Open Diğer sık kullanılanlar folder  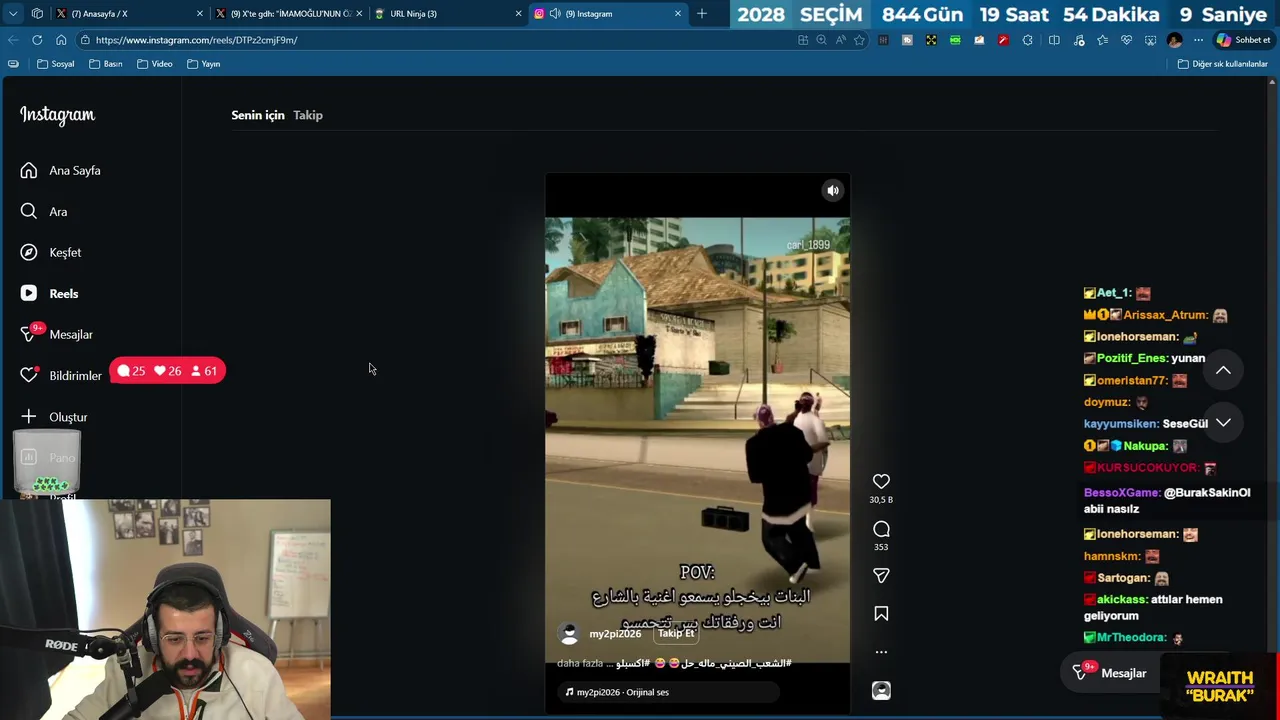tap(1223, 64)
